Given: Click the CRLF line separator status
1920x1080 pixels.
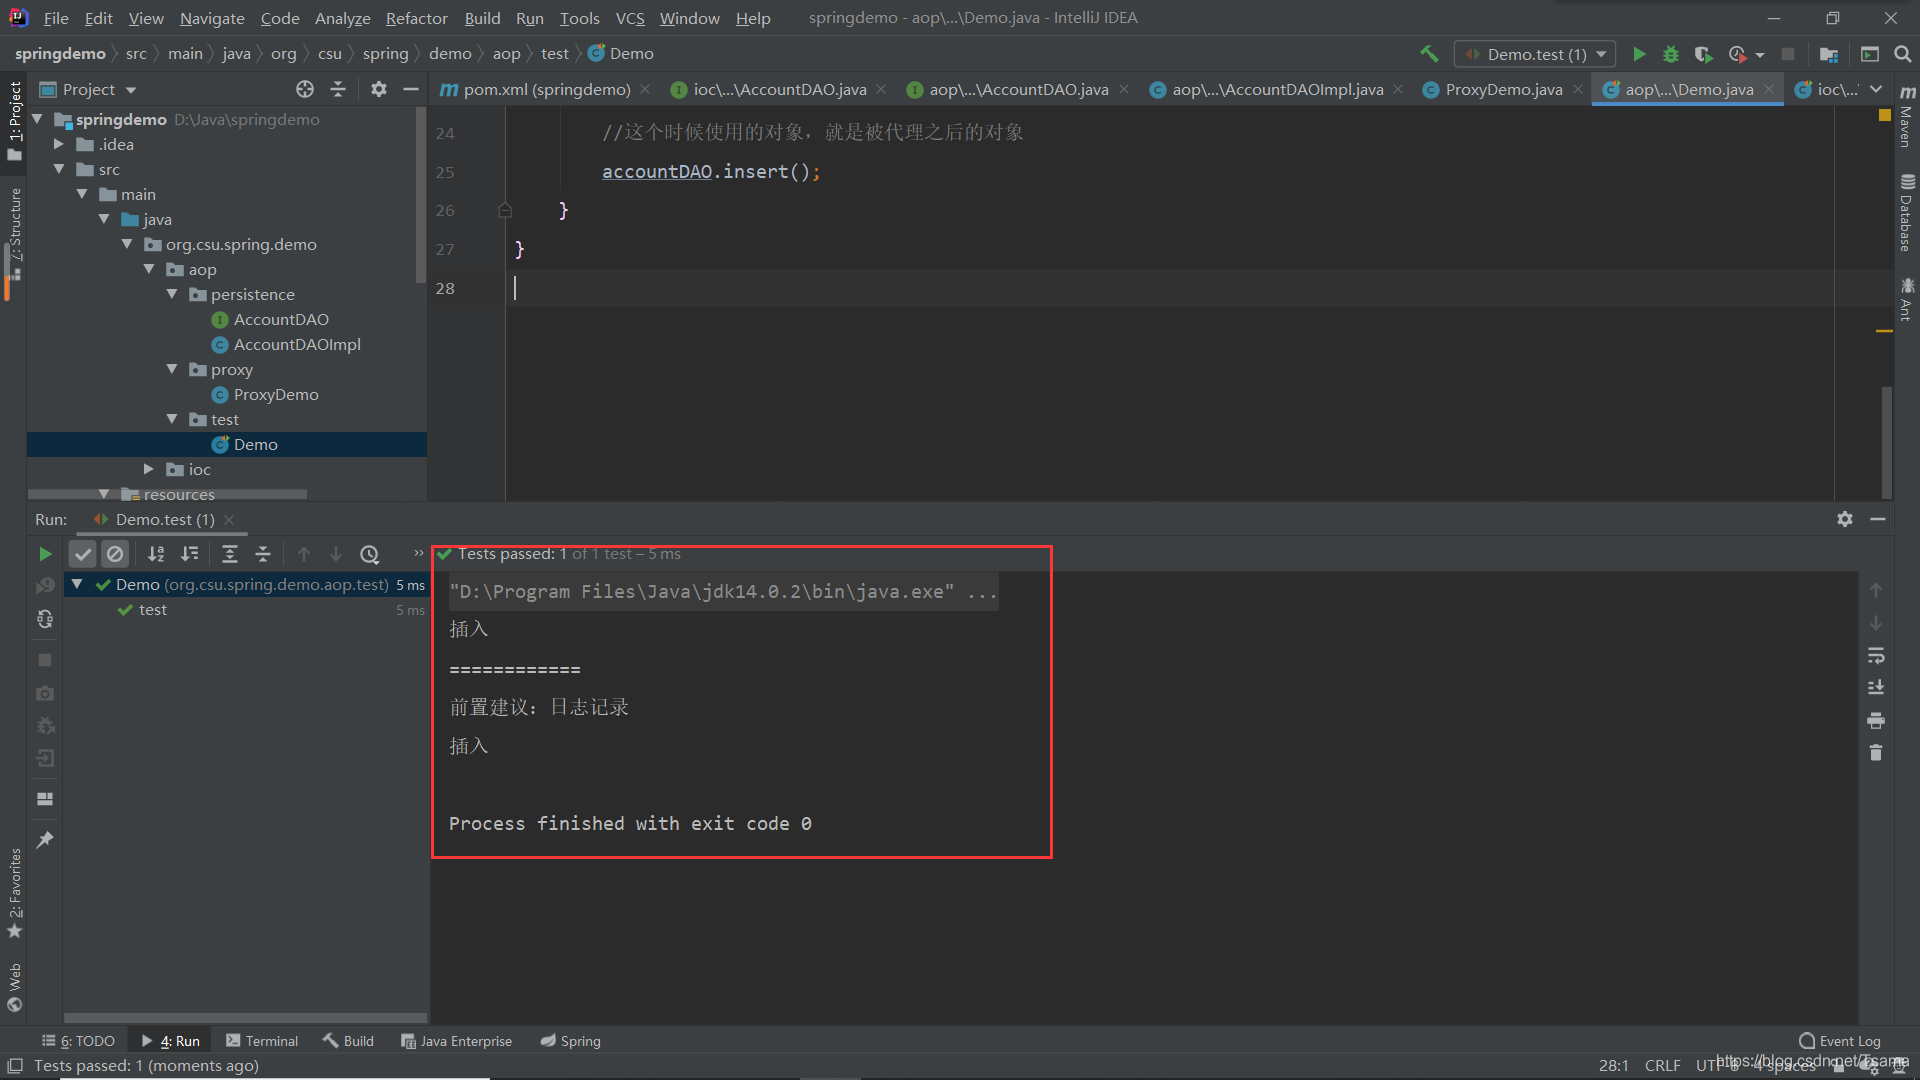Looking at the screenshot, I should coord(1662,1066).
